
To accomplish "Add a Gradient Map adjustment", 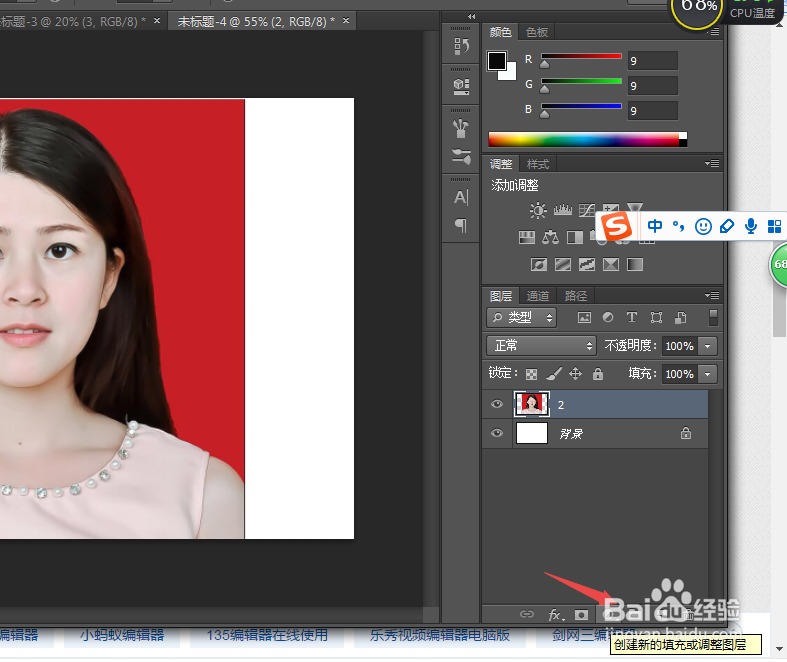I will pos(635,264).
